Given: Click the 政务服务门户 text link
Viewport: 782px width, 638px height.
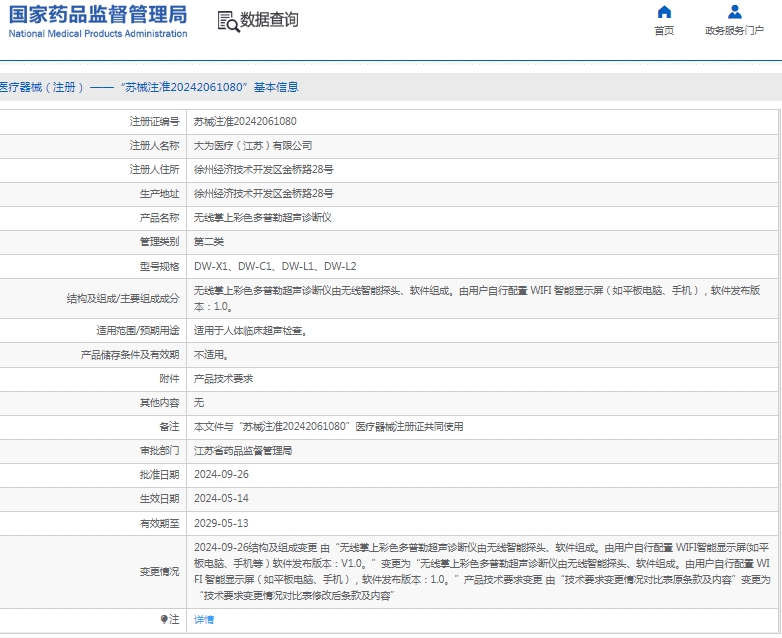Looking at the screenshot, I should pos(734,31).
